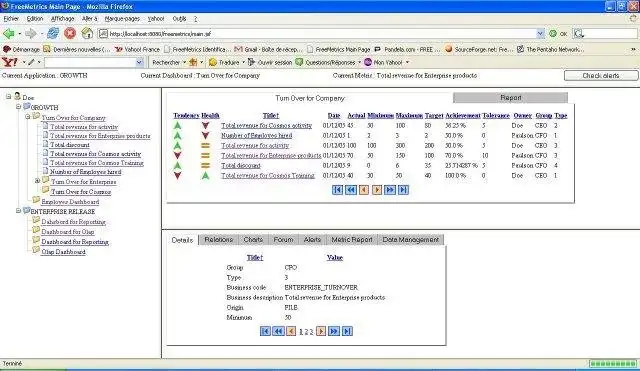Go to previous page of metrics table

364,190
